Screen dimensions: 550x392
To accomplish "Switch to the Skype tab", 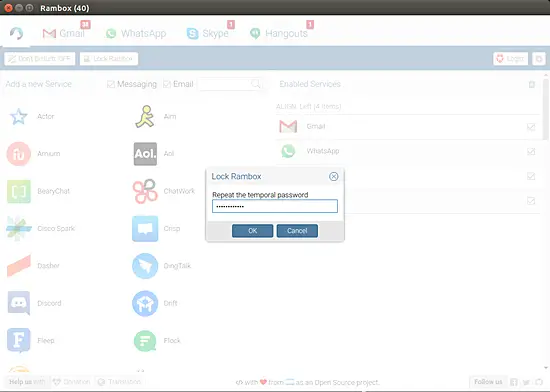I will [207, 33].
